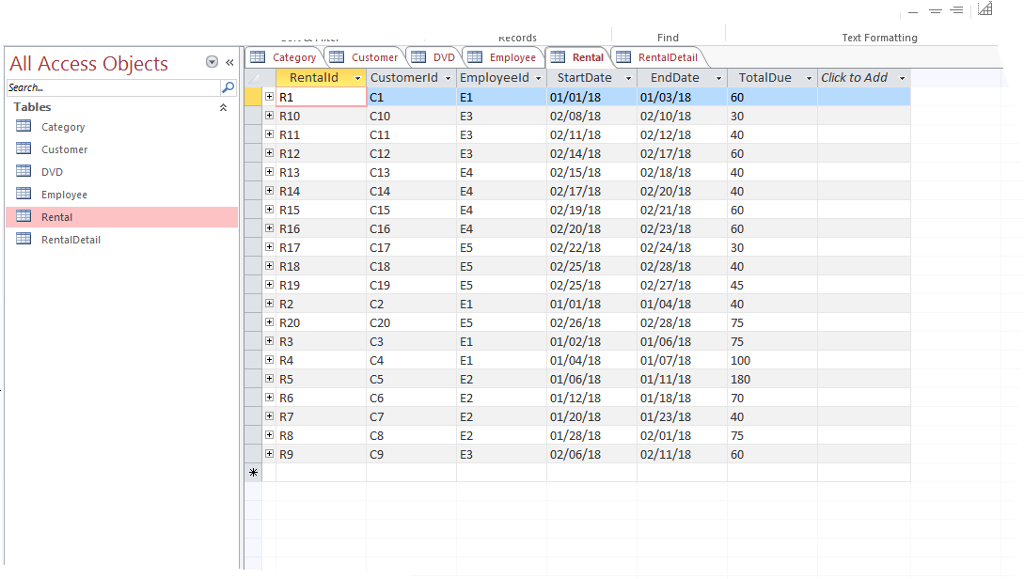Click the Customer table icon in All Access Objects
The width and height of the screenshot is (1024, 579).
tap(23, 149)
